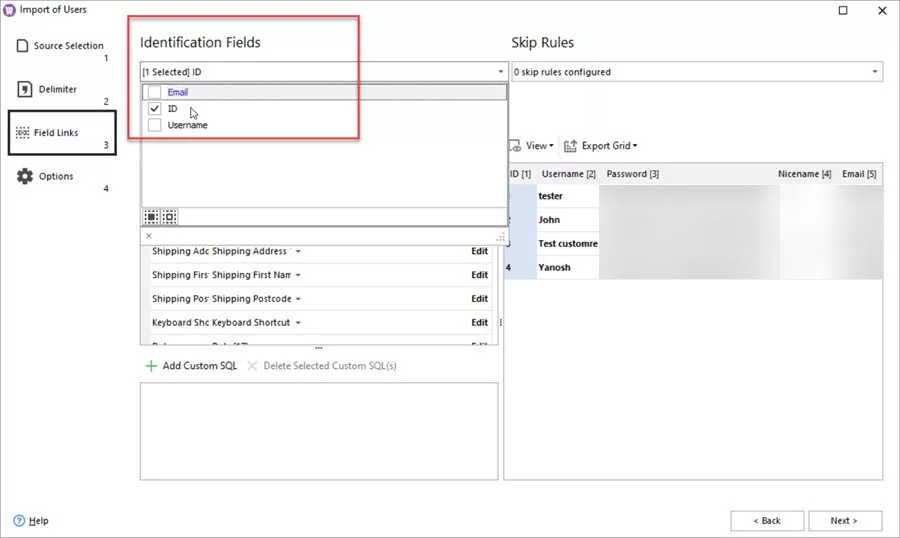The height and width of the screenshot is (538, 900).
Task: Click the Options gear icon
Action: tap(25, 176)
